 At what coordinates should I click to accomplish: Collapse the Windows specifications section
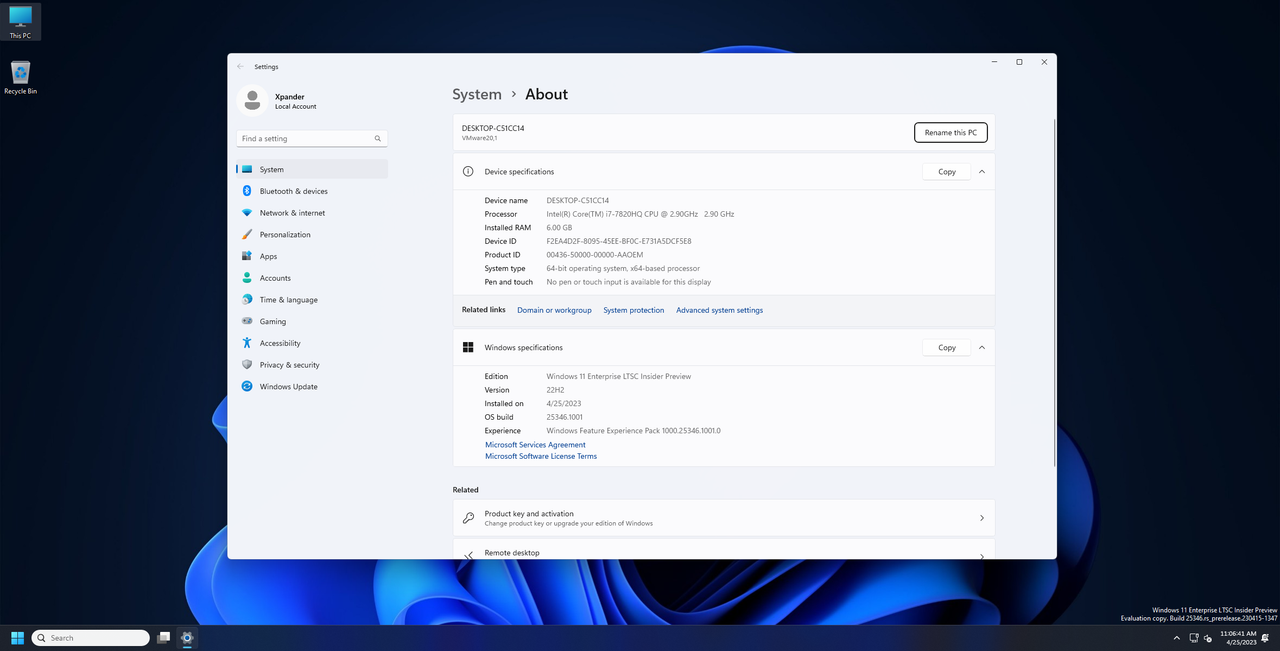(982, 348)
